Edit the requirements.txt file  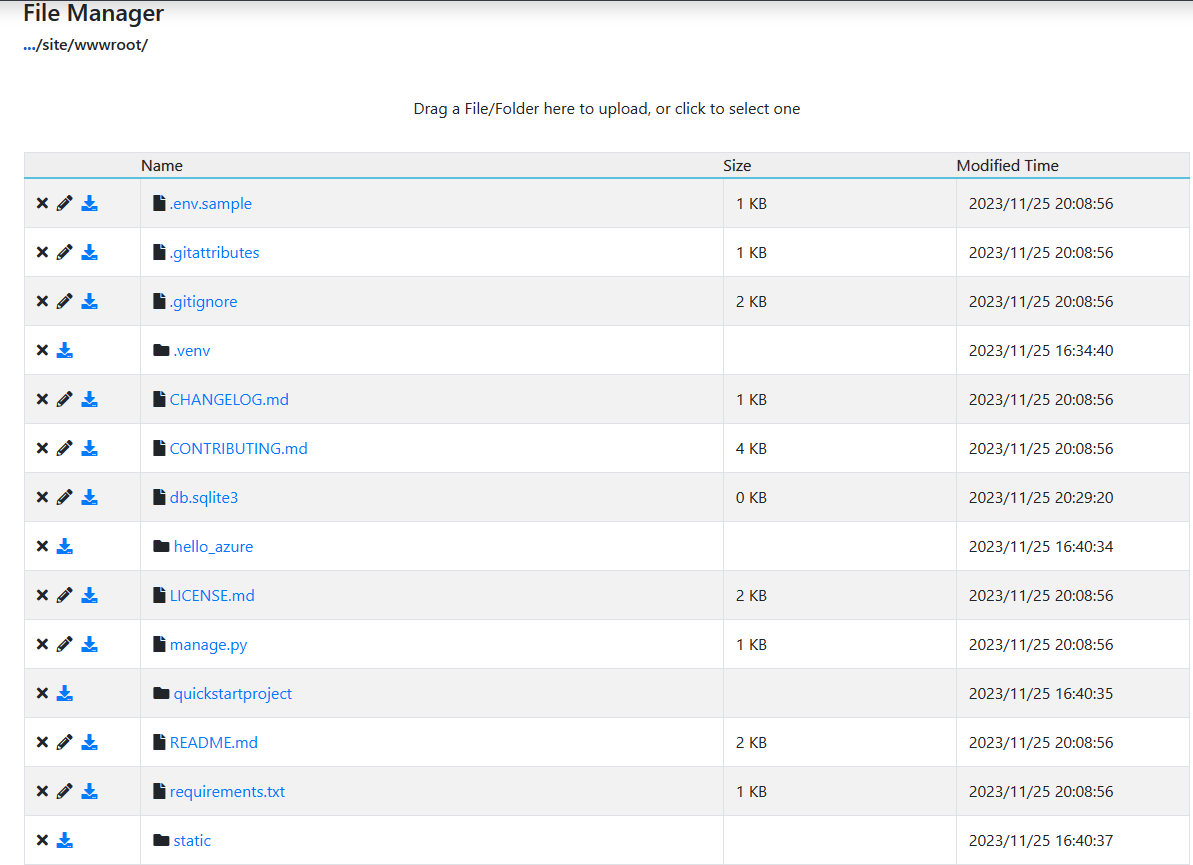click(65, 791)
